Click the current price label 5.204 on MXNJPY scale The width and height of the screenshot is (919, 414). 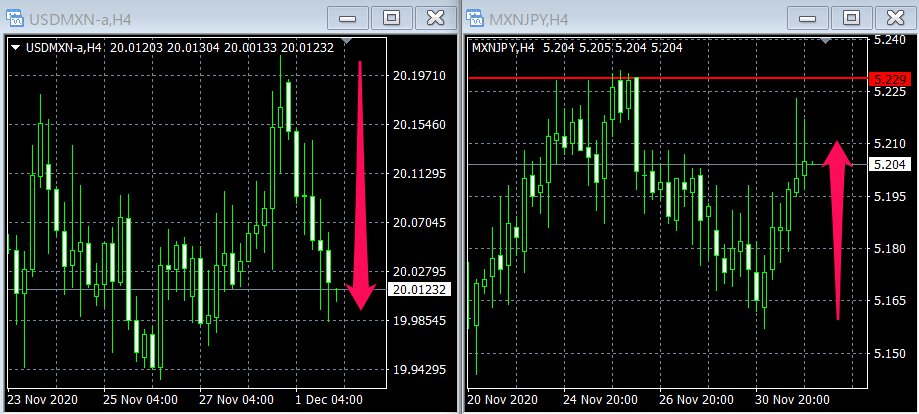(890, 165)
